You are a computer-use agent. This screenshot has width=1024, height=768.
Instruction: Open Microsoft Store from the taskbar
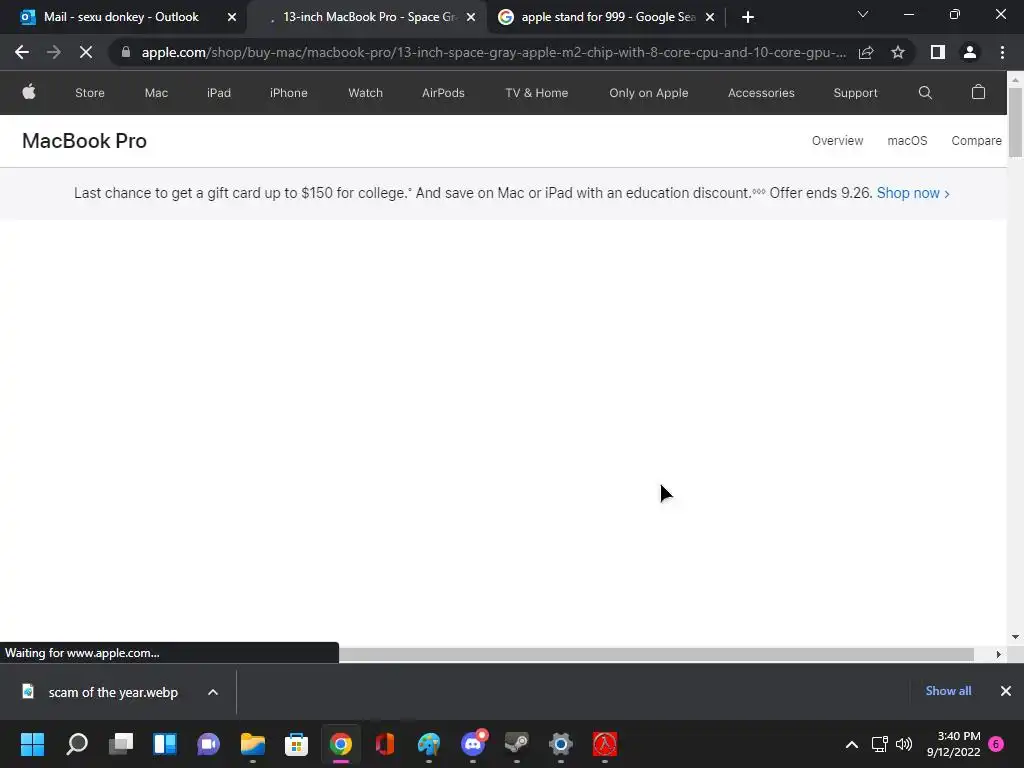coord(296,744)
